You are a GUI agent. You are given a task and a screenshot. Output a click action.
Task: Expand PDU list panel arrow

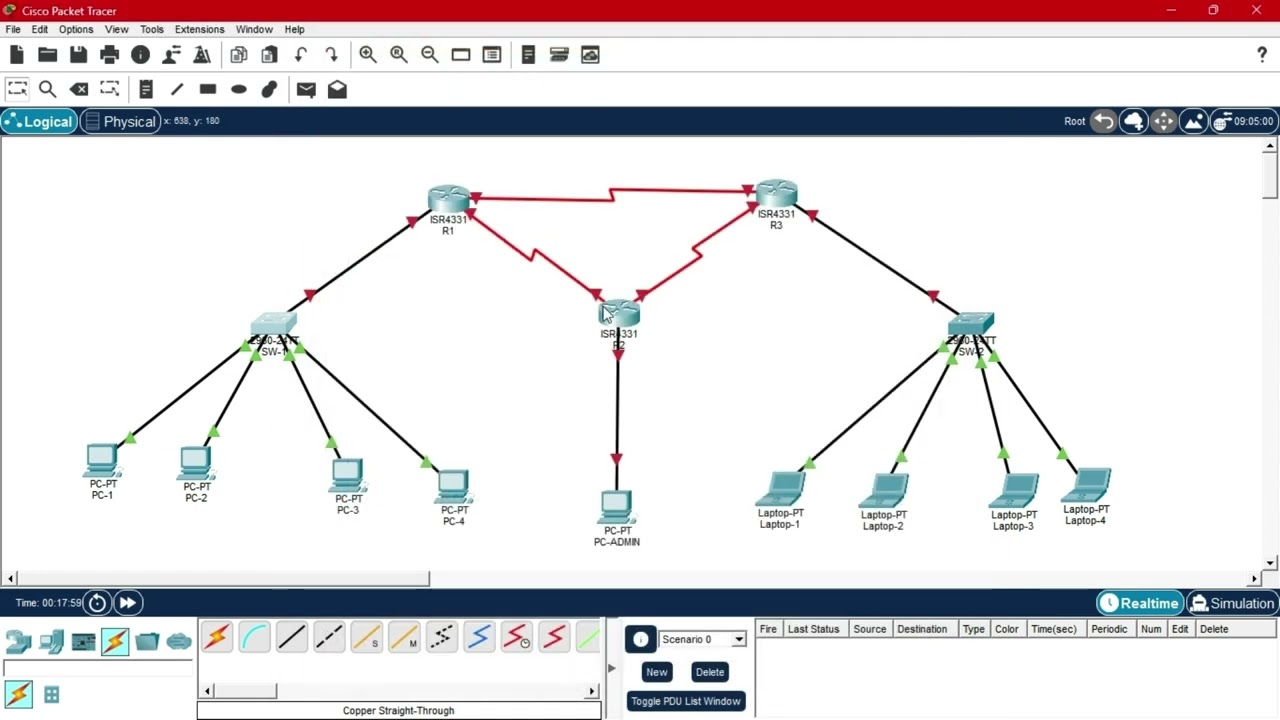tap(611, 668)
